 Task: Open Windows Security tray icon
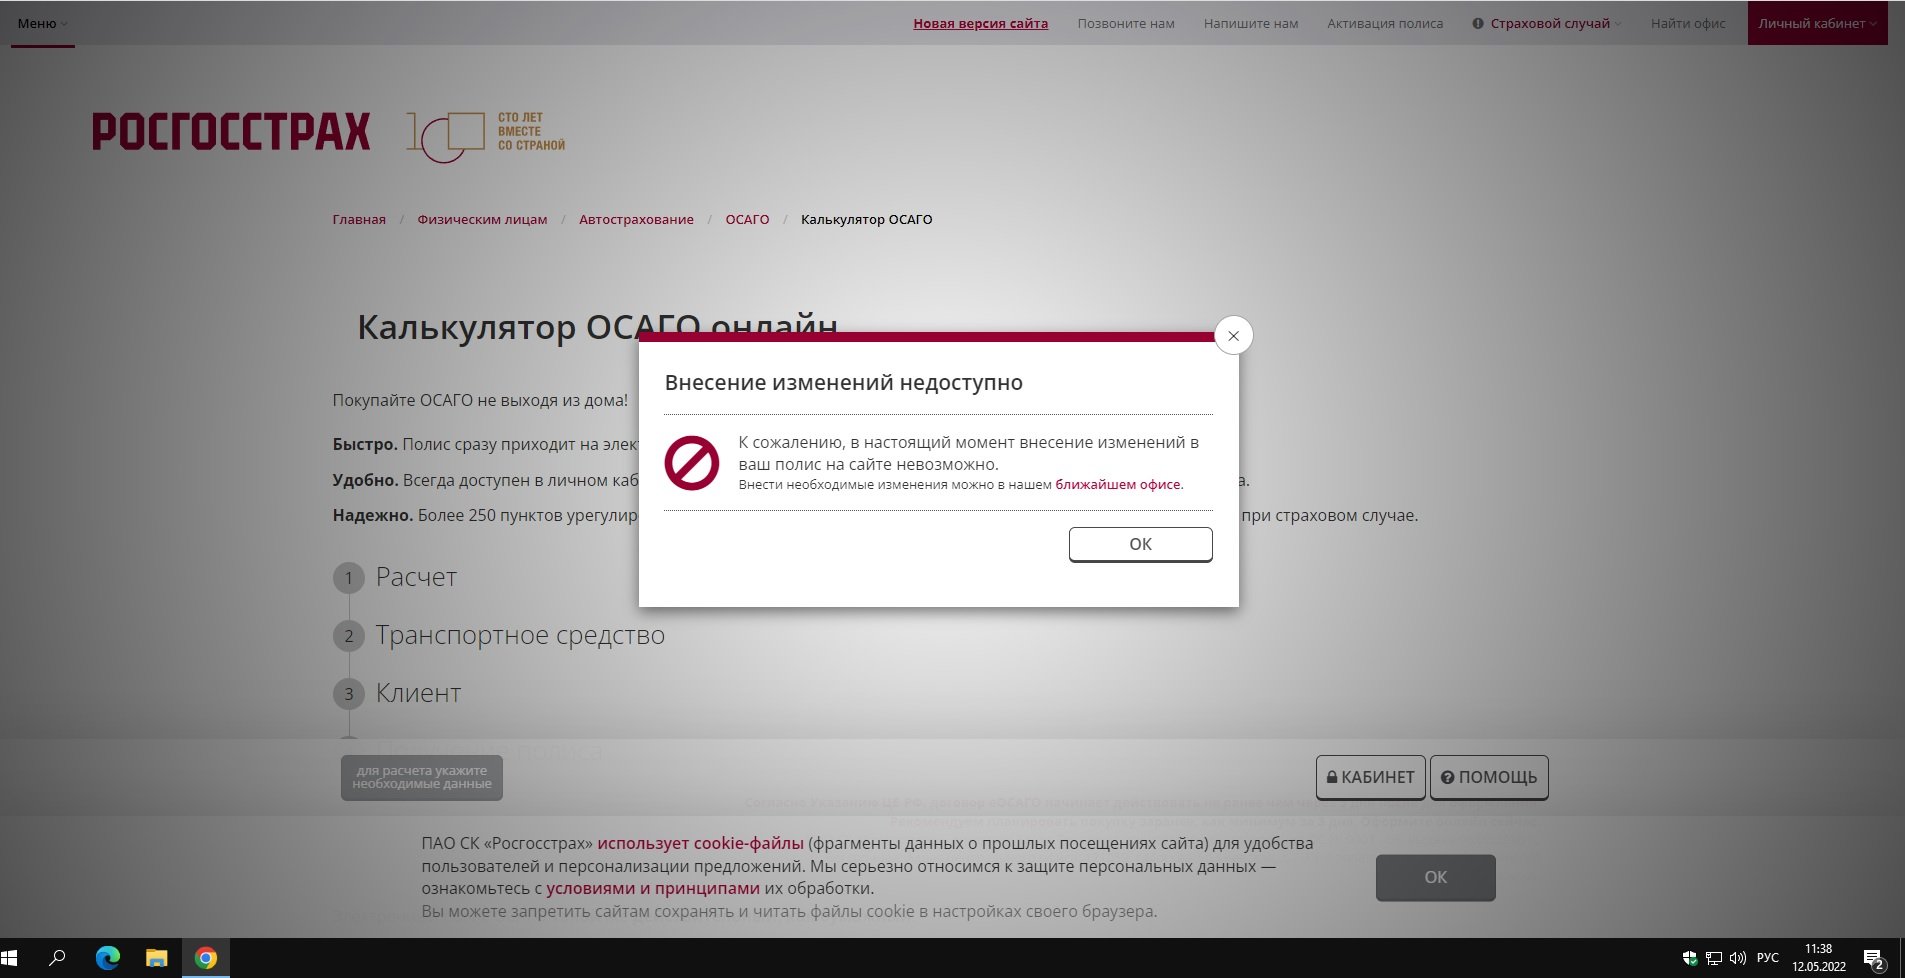click(1690, 958)
